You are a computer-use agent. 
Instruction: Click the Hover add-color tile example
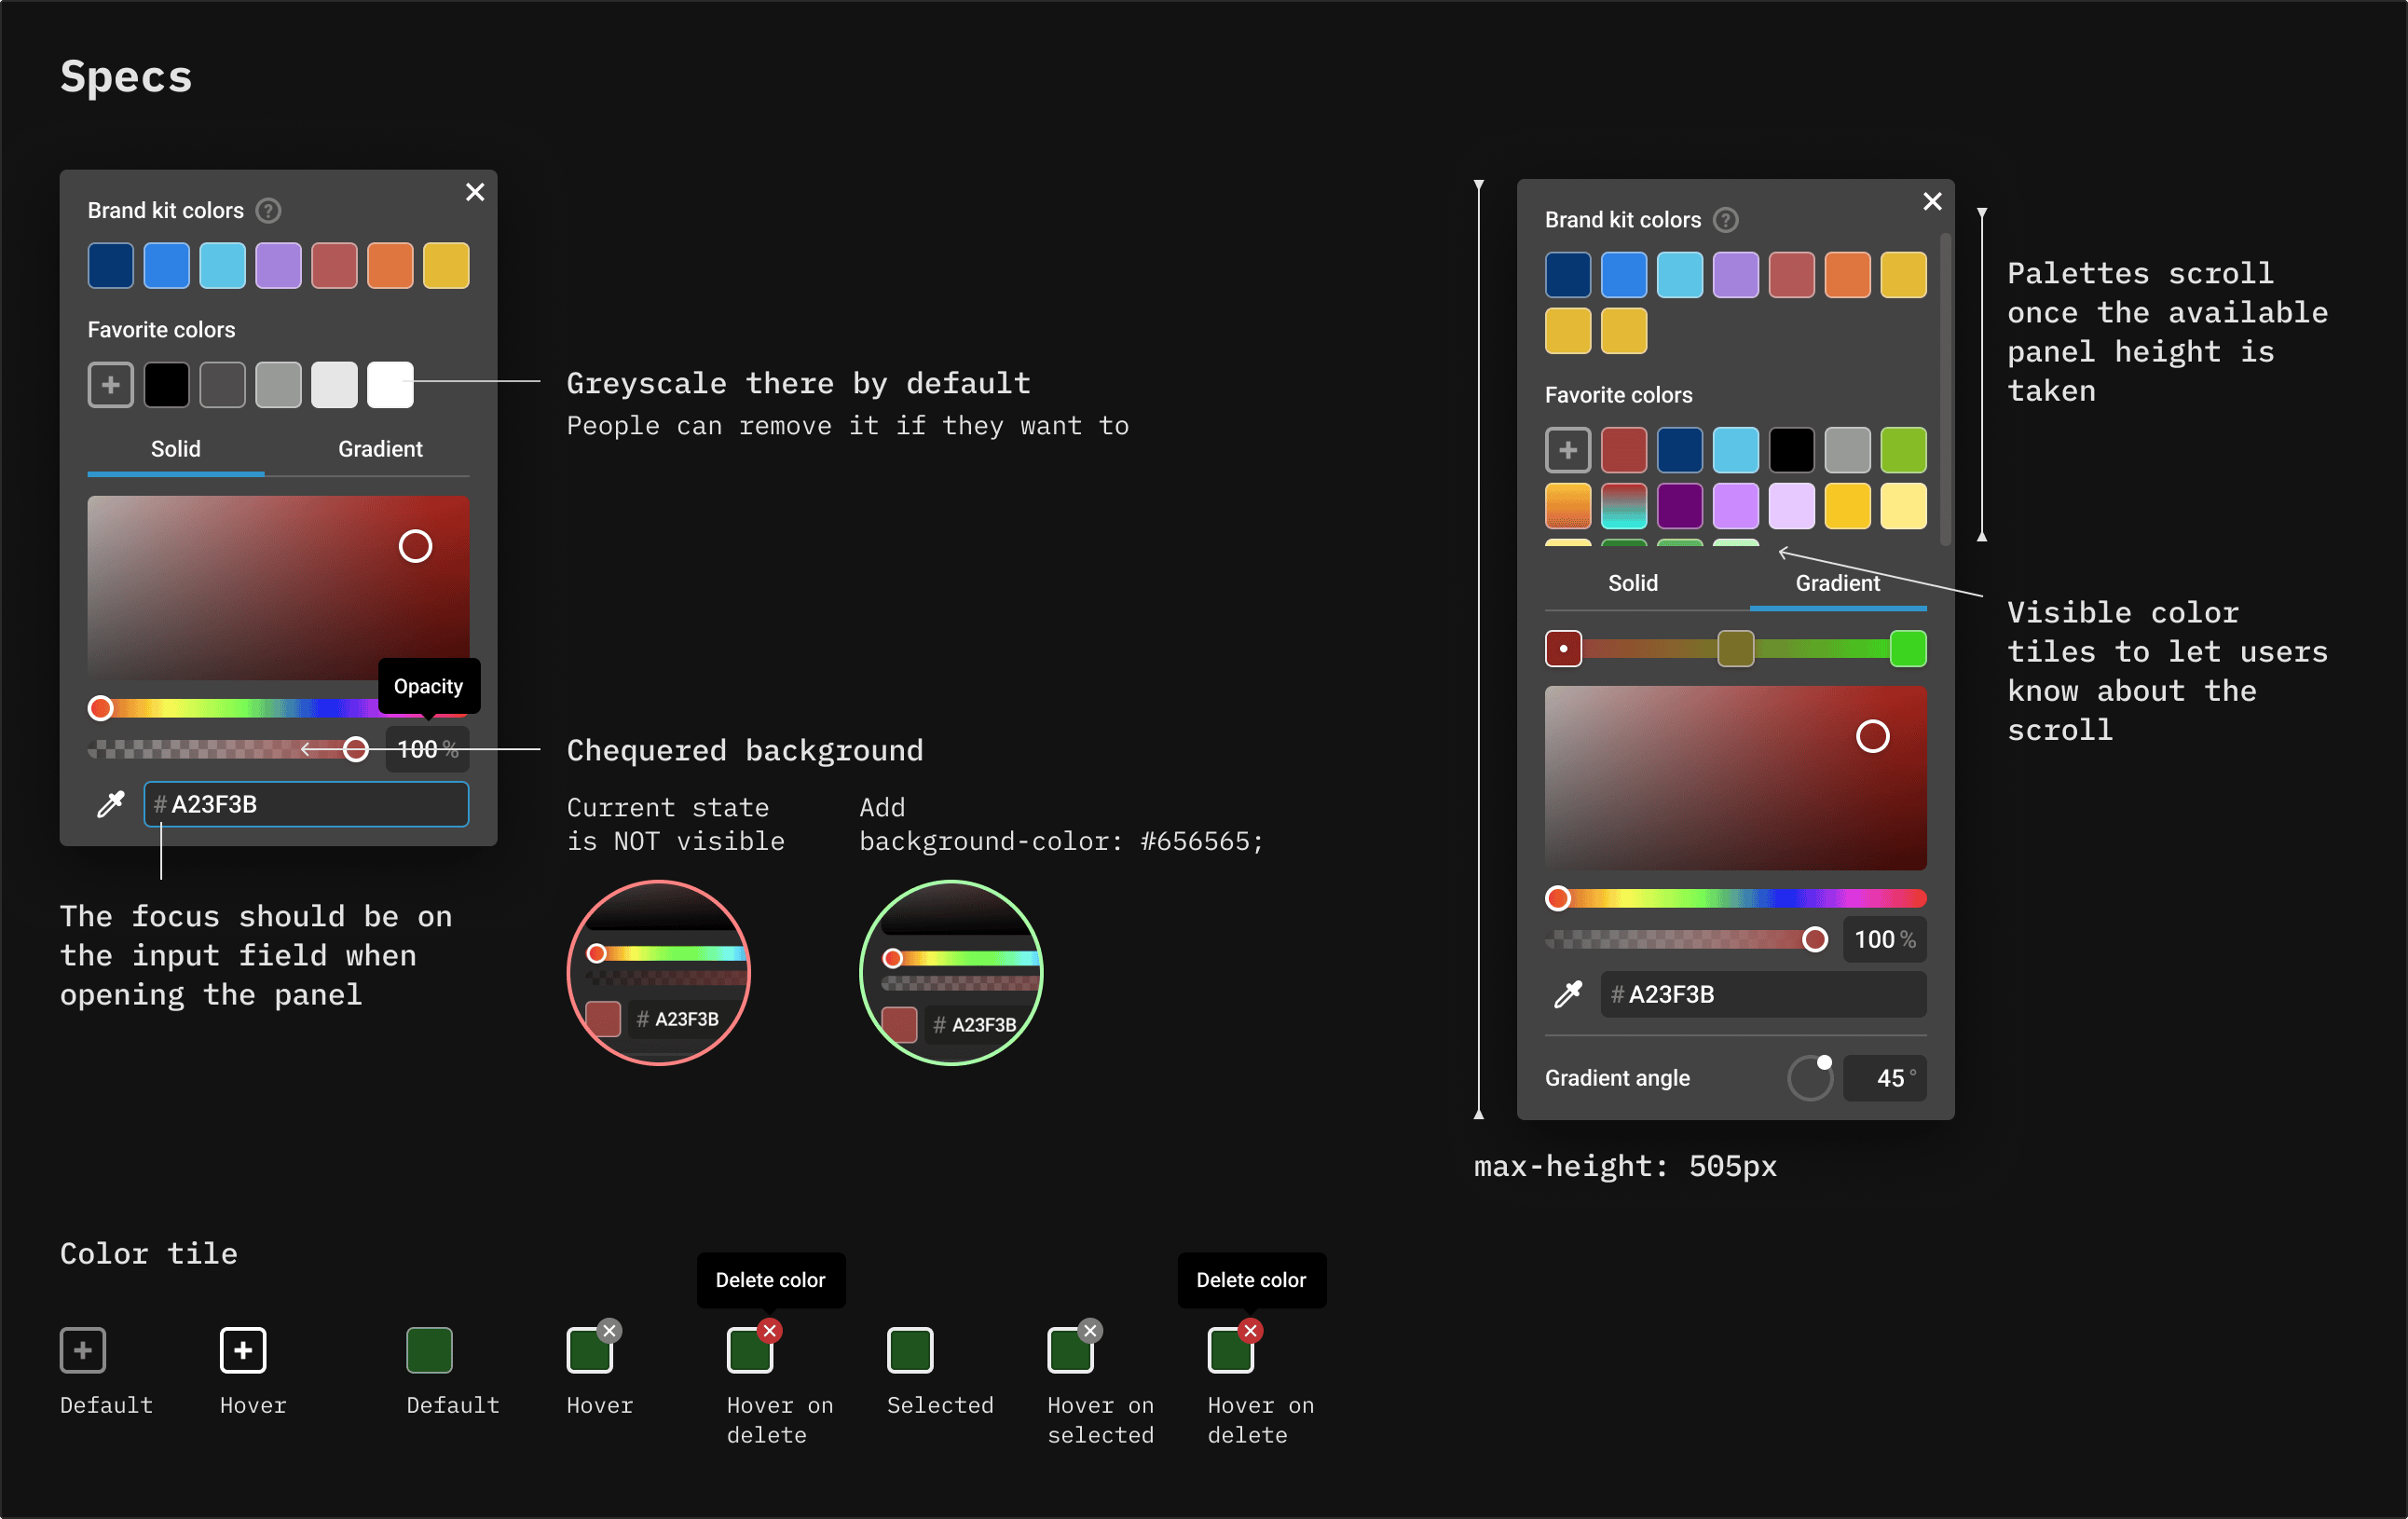click(243, 1350)
